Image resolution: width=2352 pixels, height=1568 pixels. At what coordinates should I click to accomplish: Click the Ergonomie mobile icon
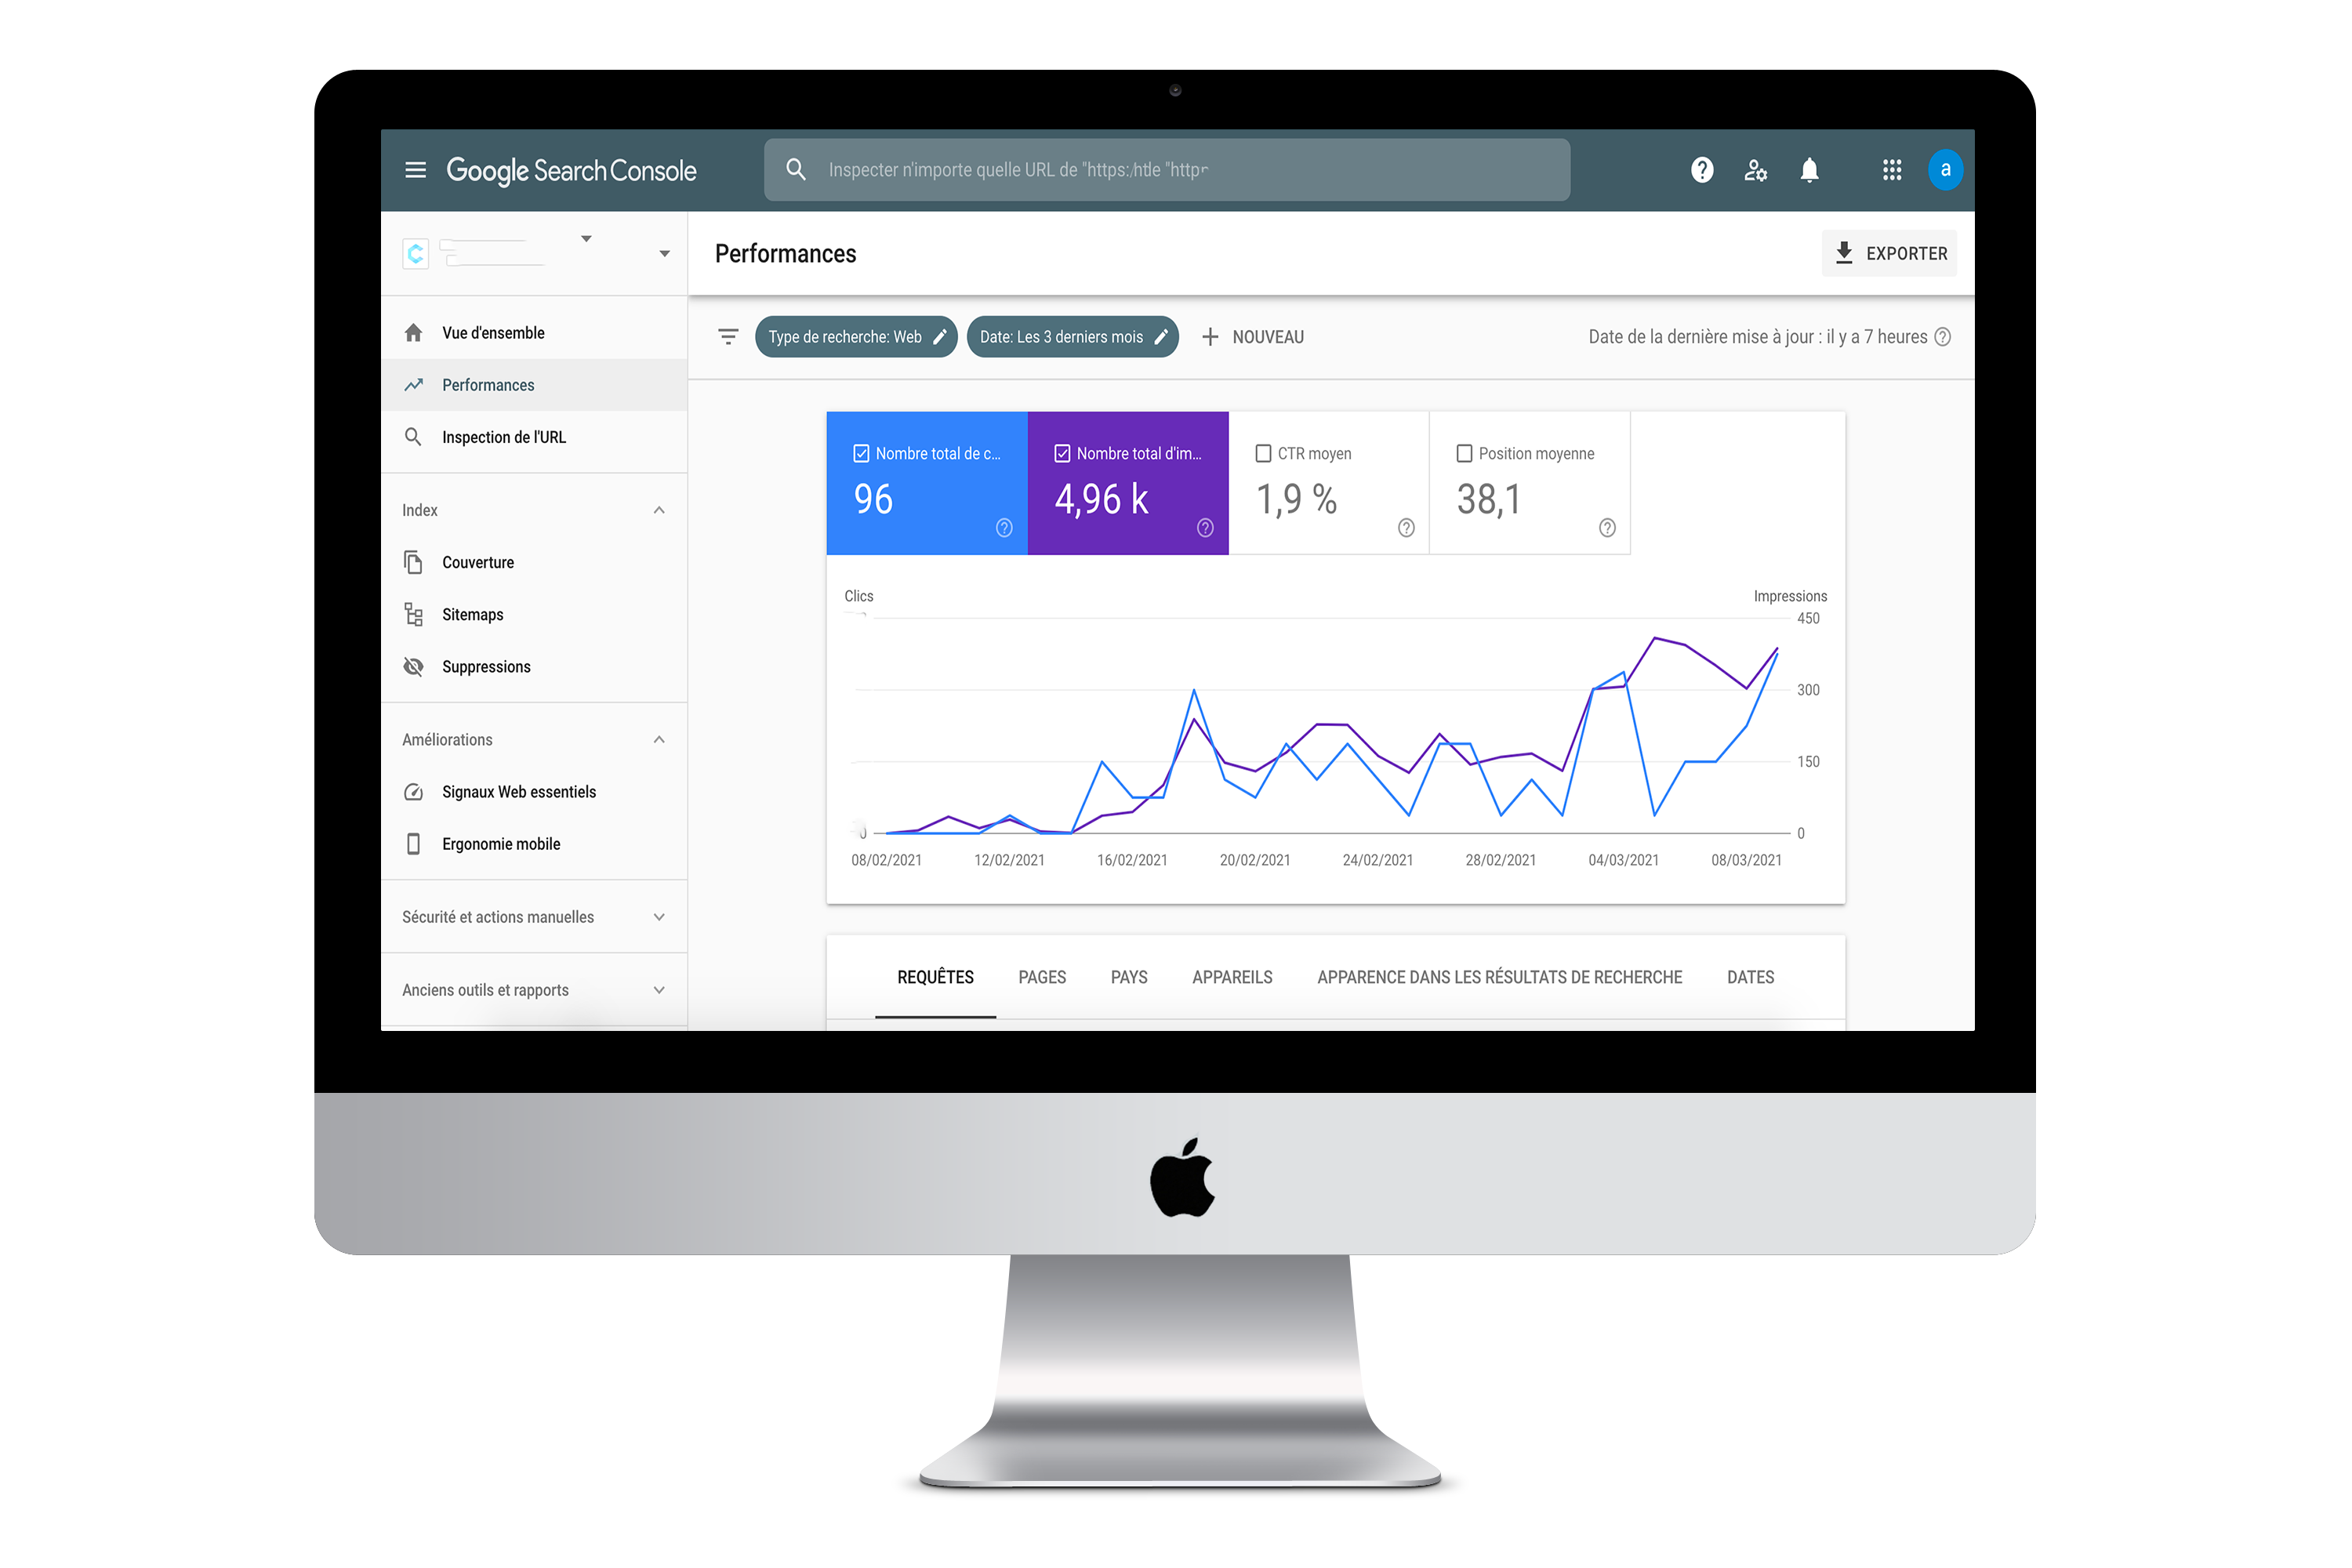(413, 845)
